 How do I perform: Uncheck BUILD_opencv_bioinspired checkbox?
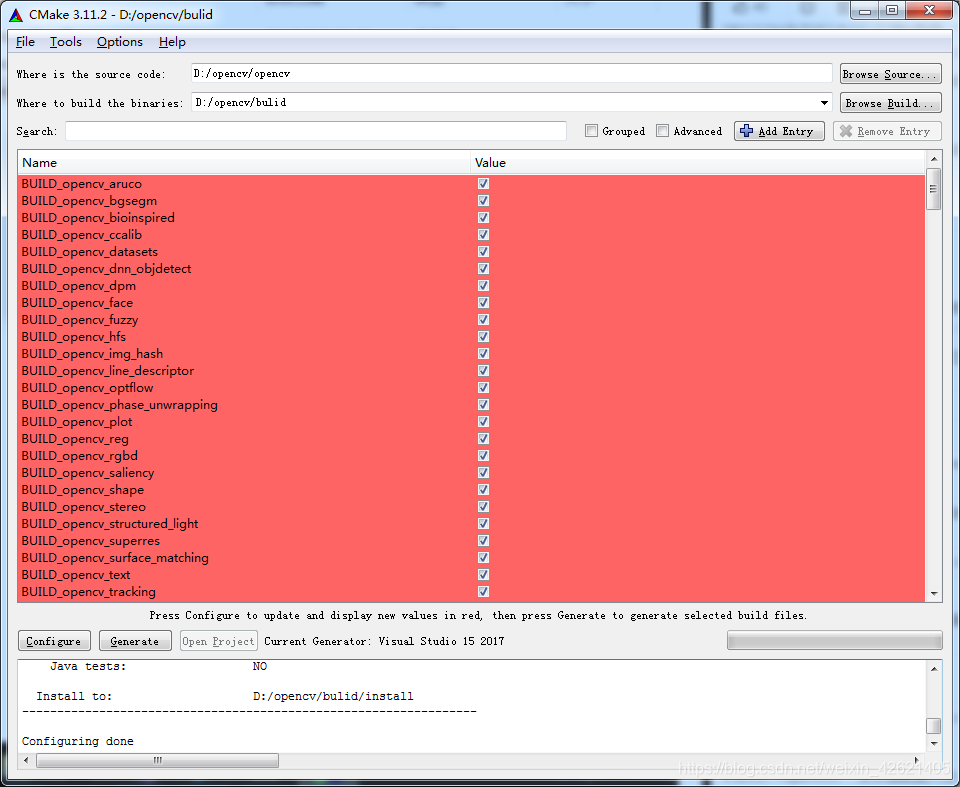(483, 217)
